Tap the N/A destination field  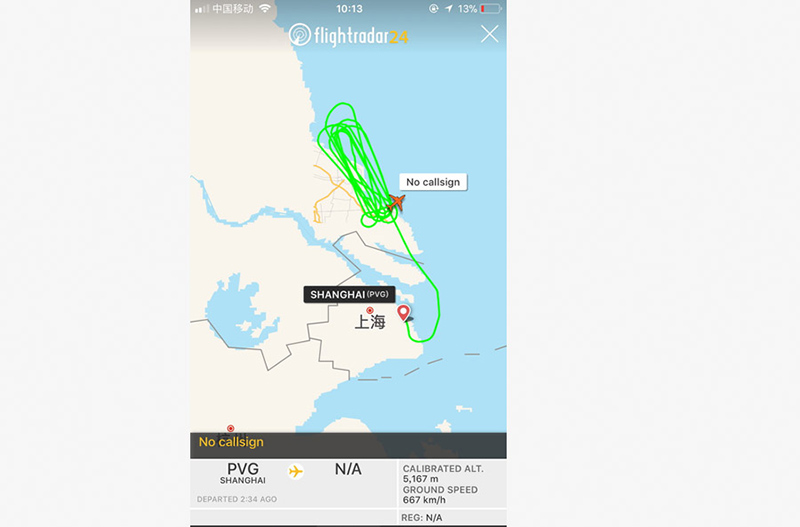tap(348, 469)
